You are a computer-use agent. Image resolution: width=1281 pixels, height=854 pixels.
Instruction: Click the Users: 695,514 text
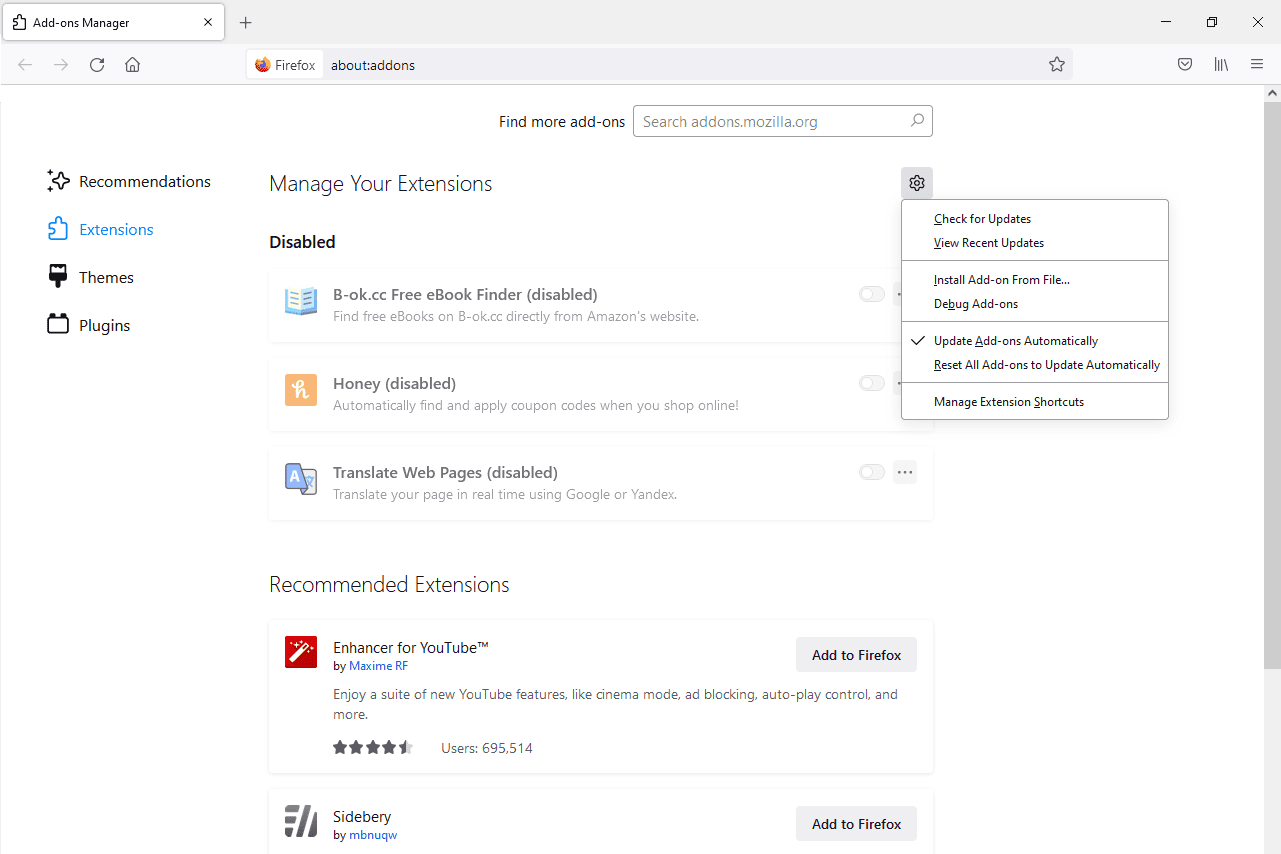pyautogui.click(x=487, y=748)
